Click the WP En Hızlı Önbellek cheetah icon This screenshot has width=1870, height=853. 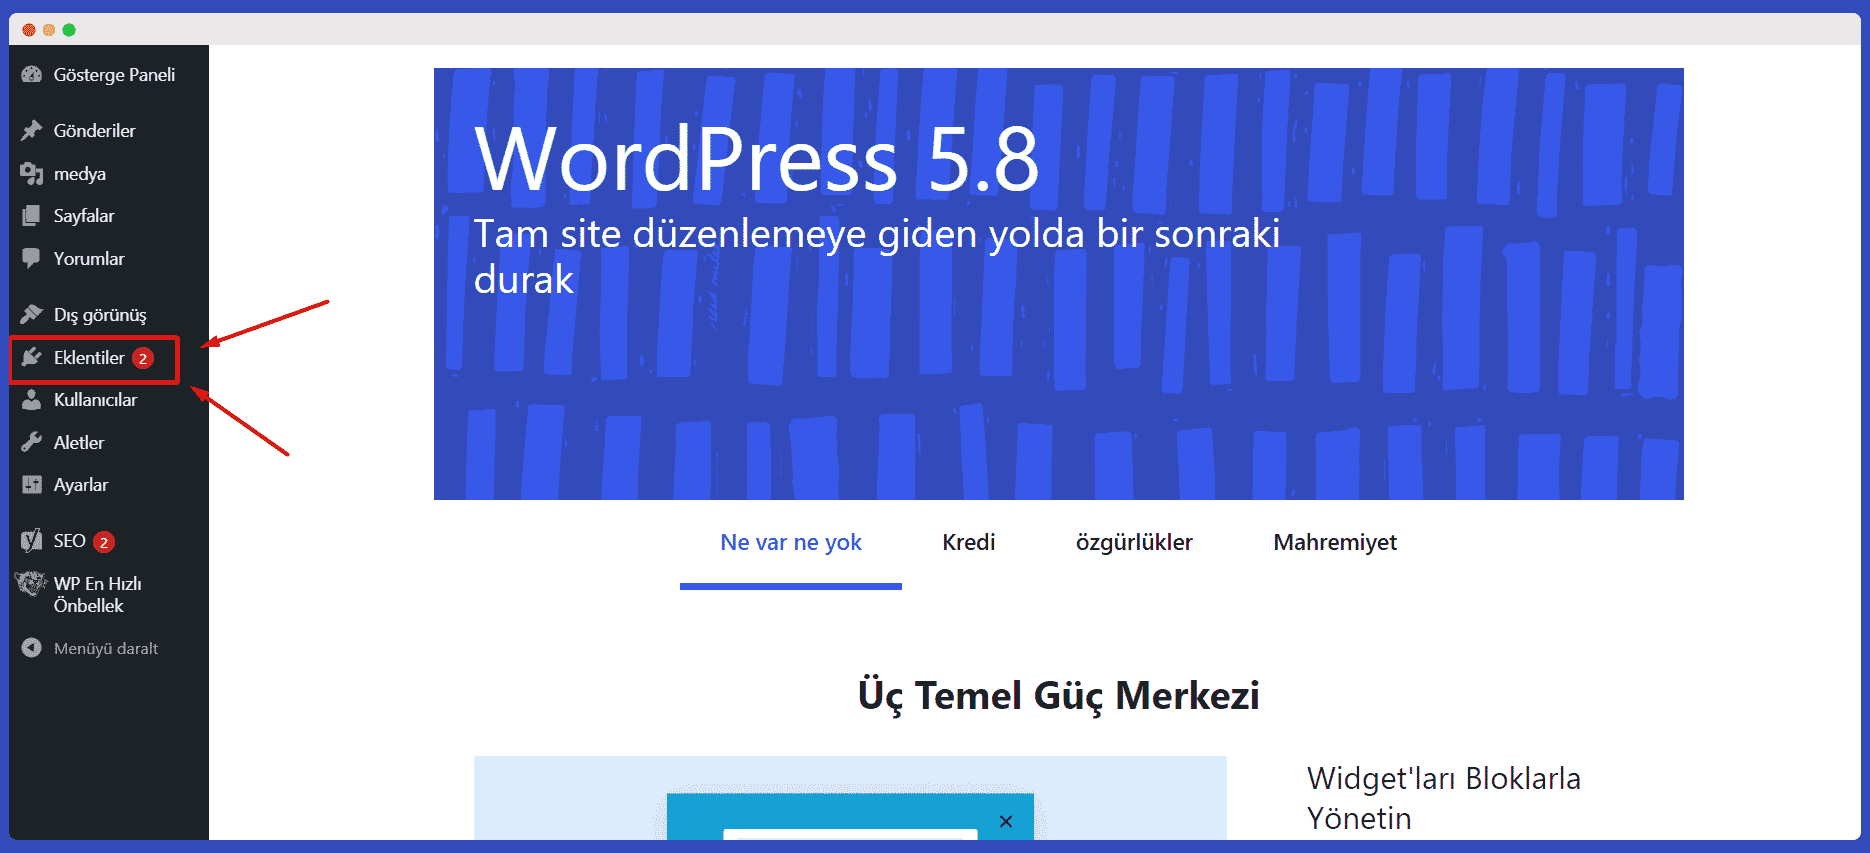(x=31, y=584)
